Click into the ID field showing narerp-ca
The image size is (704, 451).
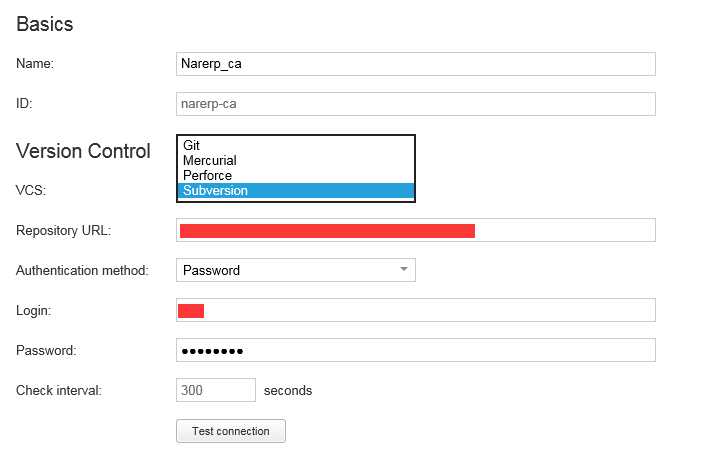pyautogui.click(x=415, y=103)
